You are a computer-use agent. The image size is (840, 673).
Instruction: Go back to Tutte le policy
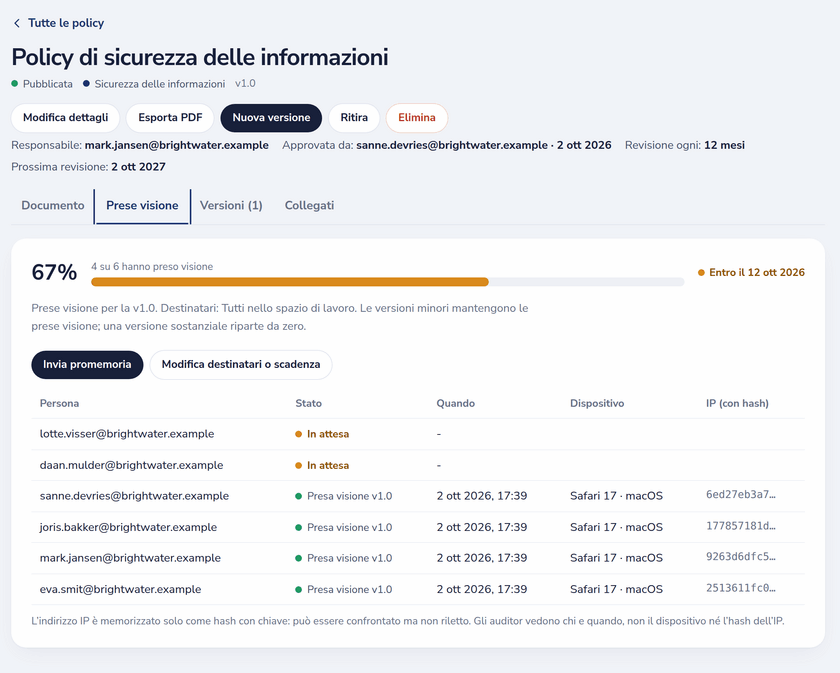(x=66, y=23)
